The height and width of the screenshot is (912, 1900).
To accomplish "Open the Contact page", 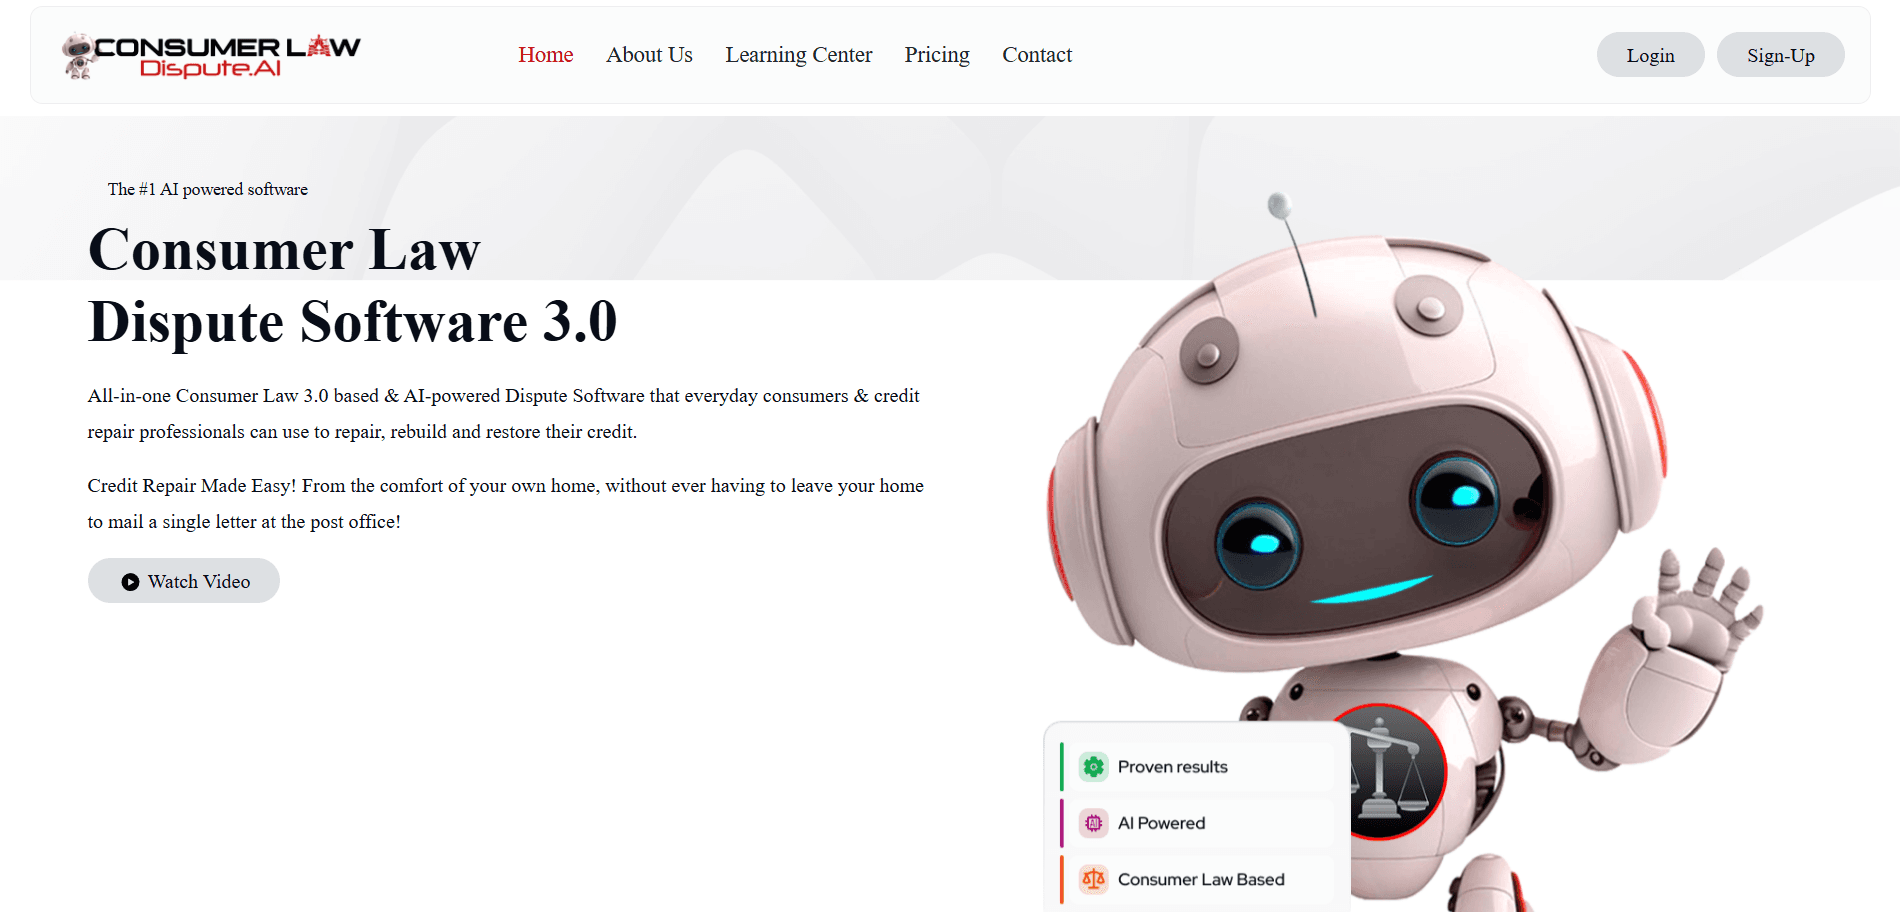I will pos(1037,55).
